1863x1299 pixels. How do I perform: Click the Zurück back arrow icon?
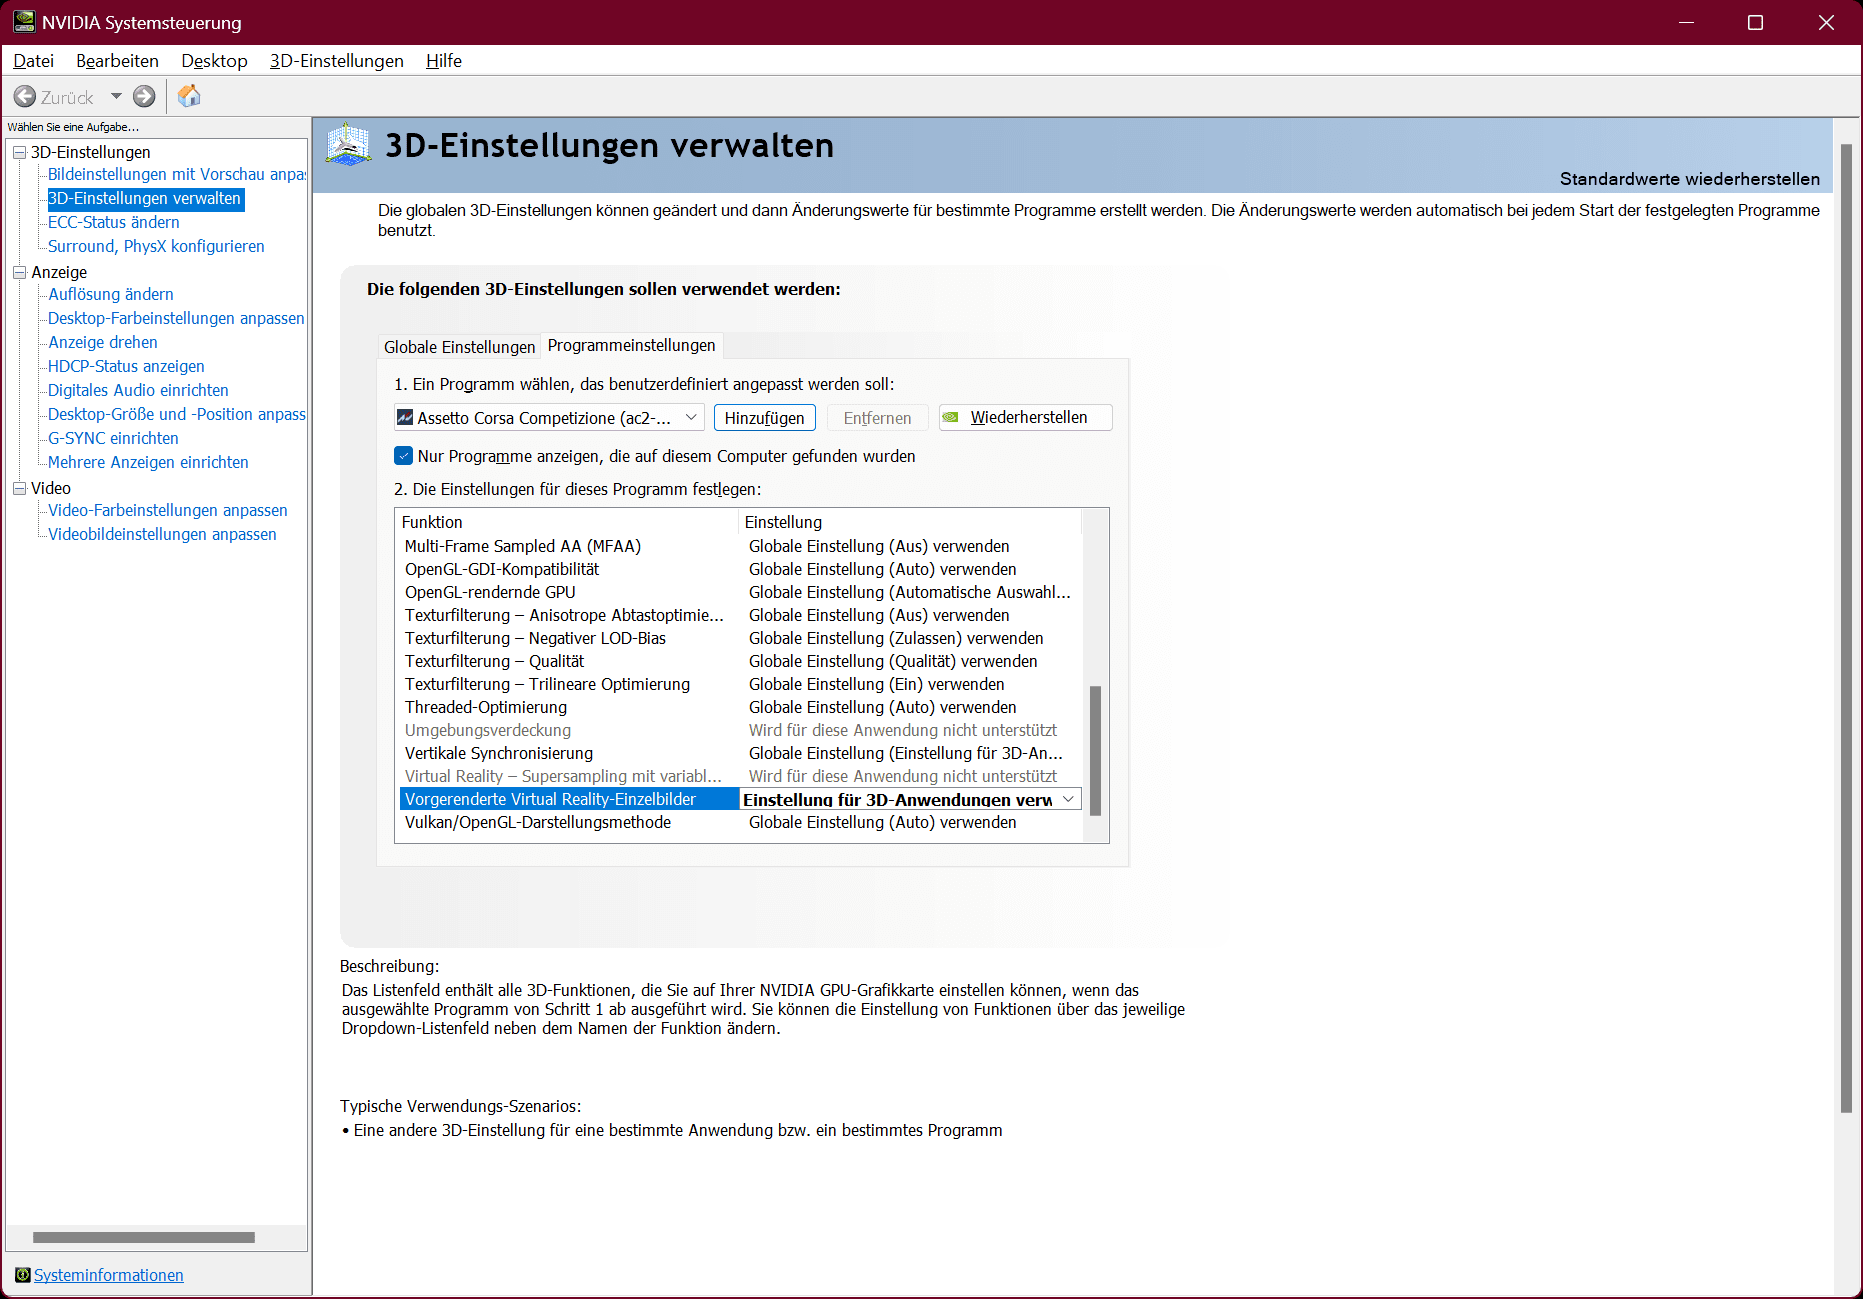pos(25,97)
